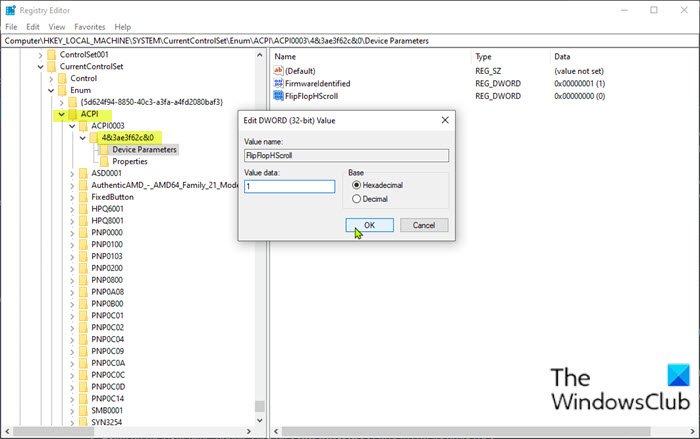Open the File menu
The width and height of the screenshot is (700, 439).
tap(11, 27)
